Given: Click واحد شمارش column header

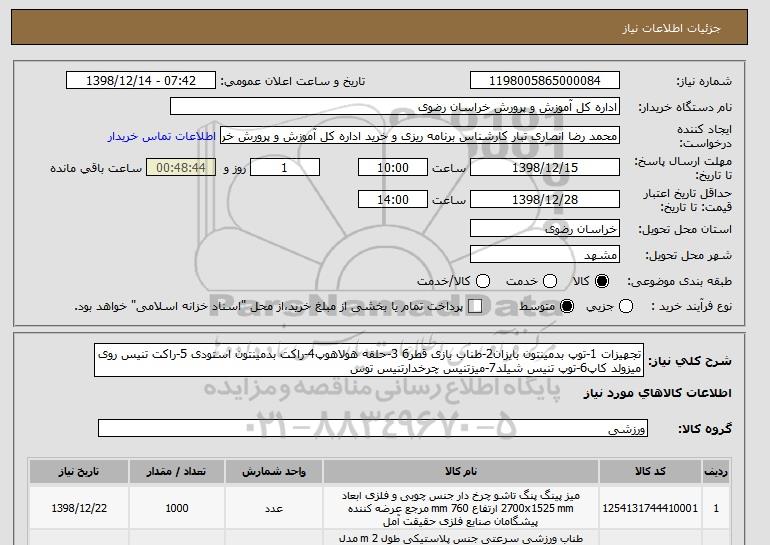Looking at the screenshot, I should (274, 471).
